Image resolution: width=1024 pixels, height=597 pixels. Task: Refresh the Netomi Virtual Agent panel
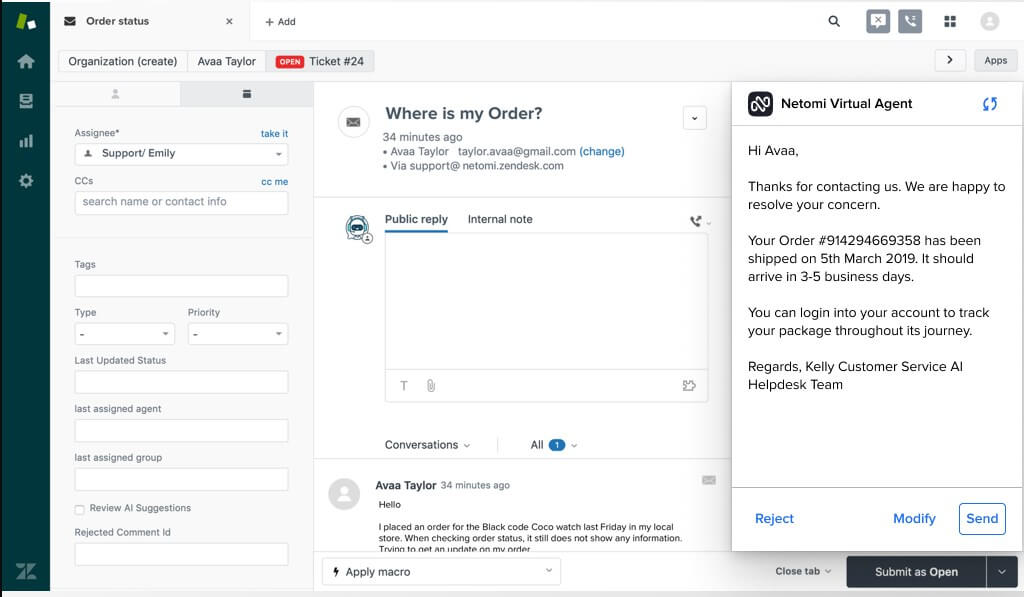(990, 103)
